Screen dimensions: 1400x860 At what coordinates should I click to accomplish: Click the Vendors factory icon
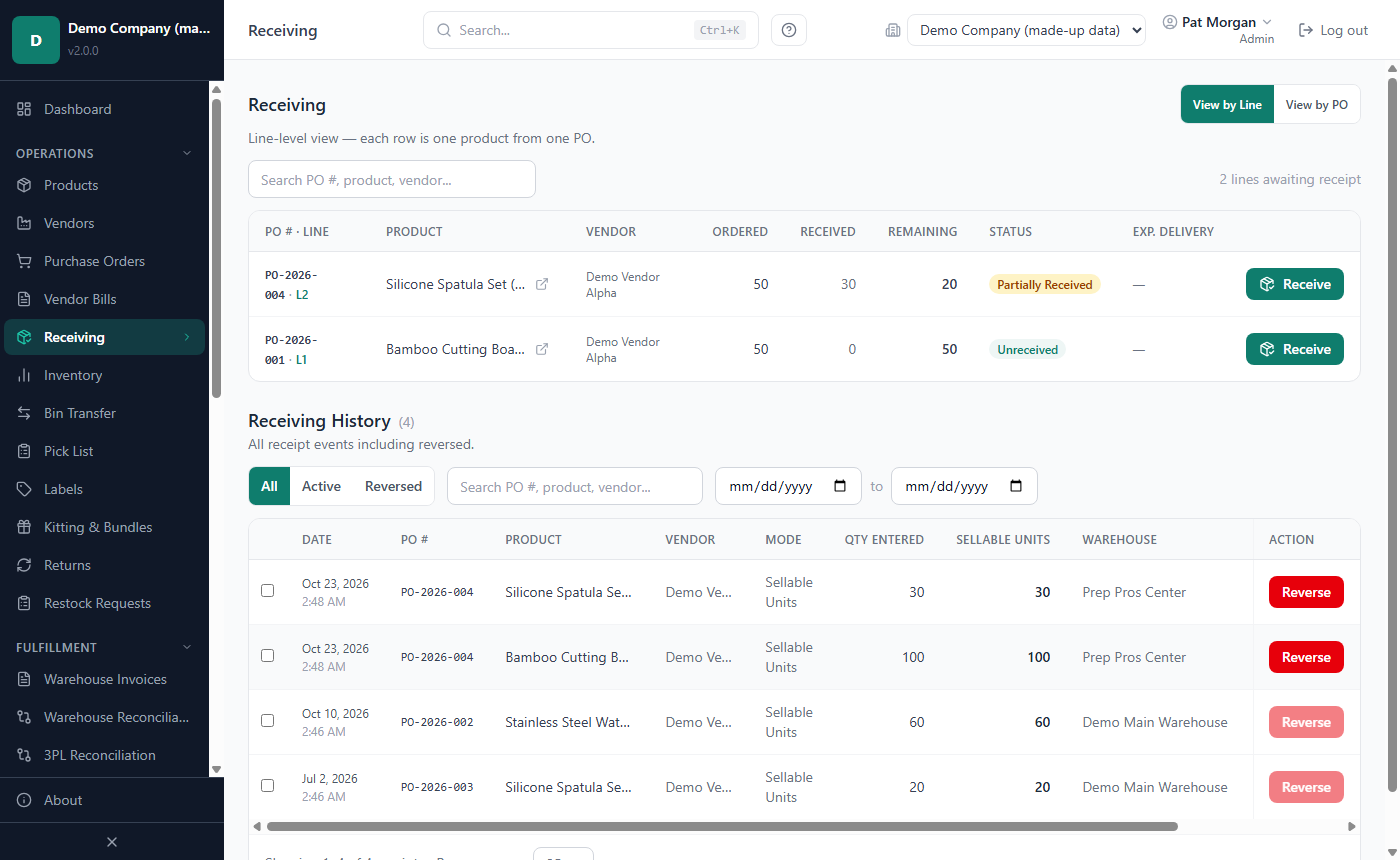coord(24,223)
